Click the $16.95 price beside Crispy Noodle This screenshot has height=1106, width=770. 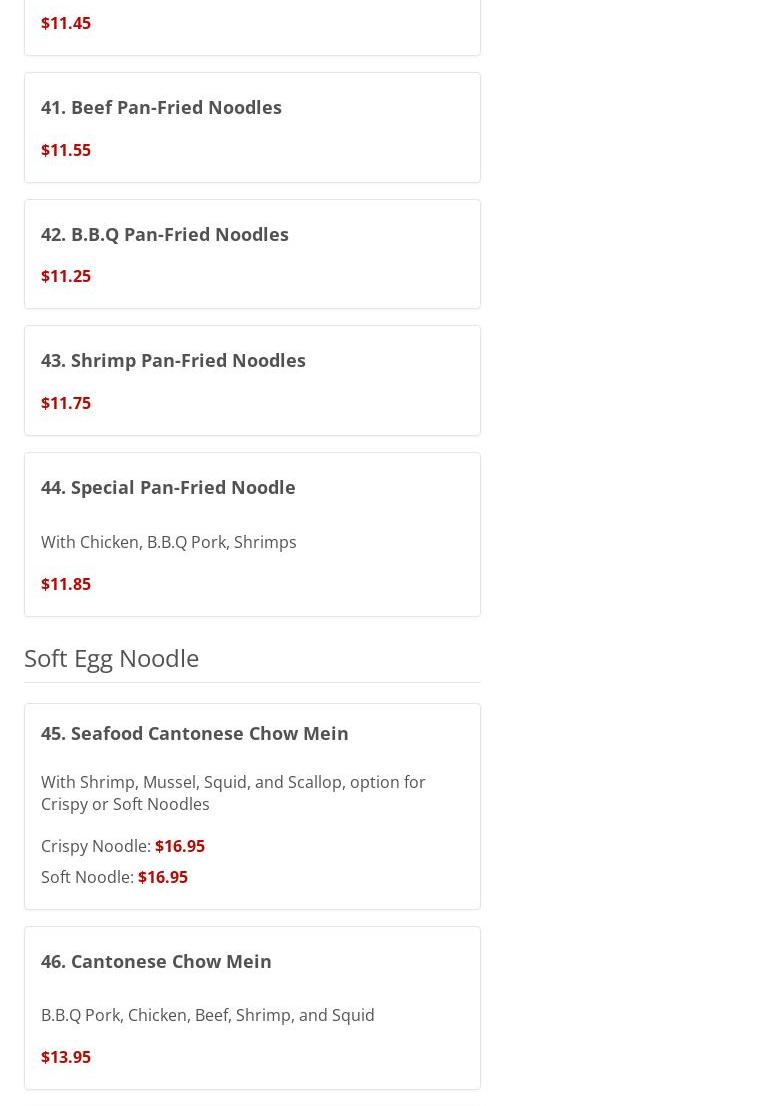tap(180, 846)
